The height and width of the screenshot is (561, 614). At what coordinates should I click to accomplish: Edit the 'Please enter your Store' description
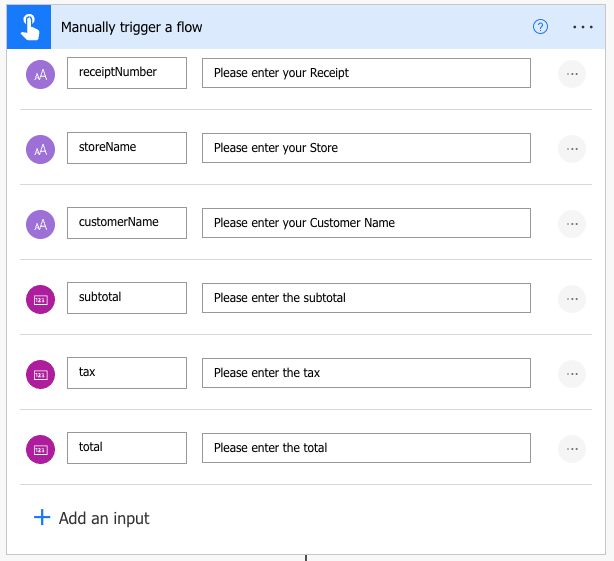pyautogui.click(x=366, y=148)
